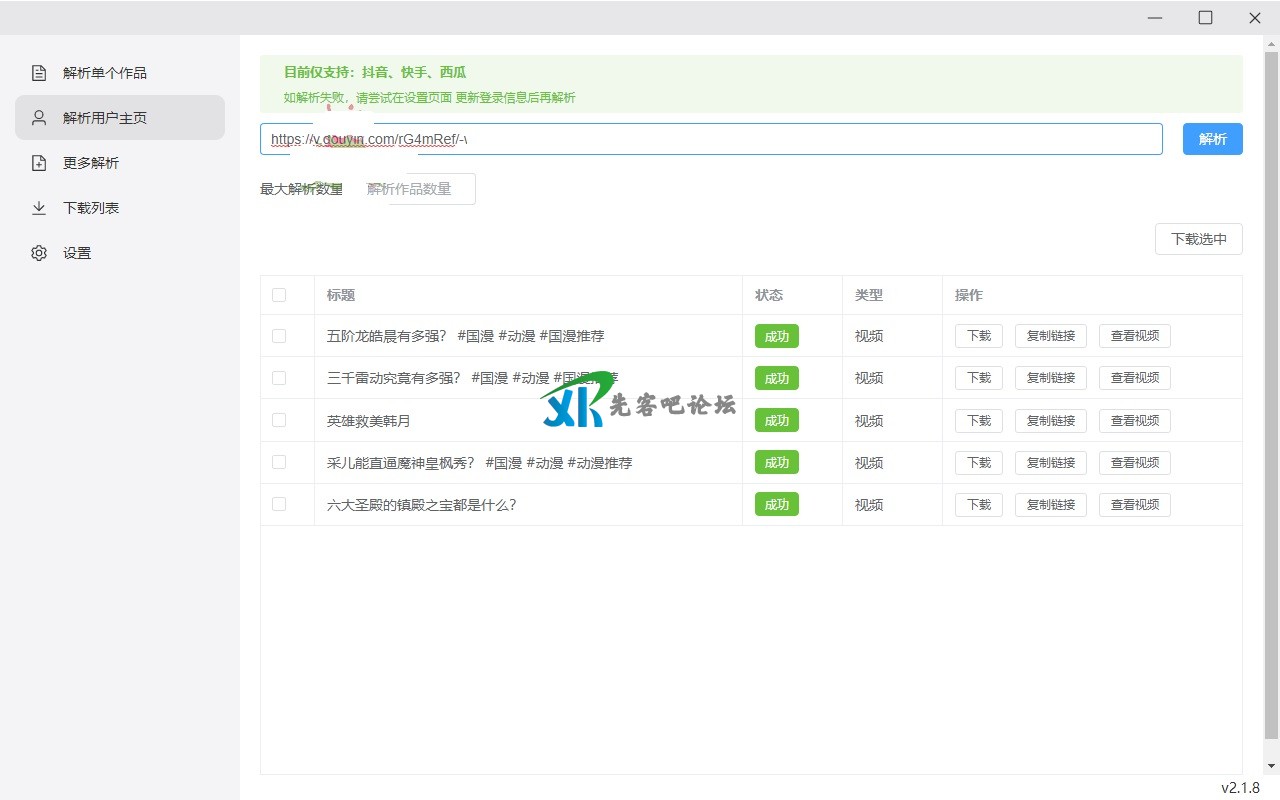Click the document icon for 解析单个作品
The height and width of the screenshot is (800, 1280).
[39, 73]
